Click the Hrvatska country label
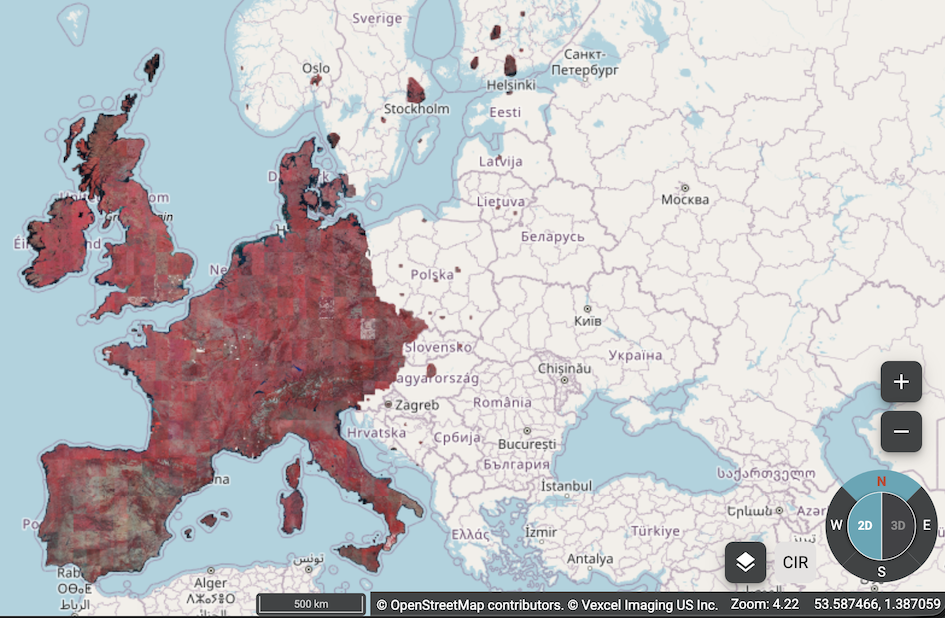 point(377,433)
